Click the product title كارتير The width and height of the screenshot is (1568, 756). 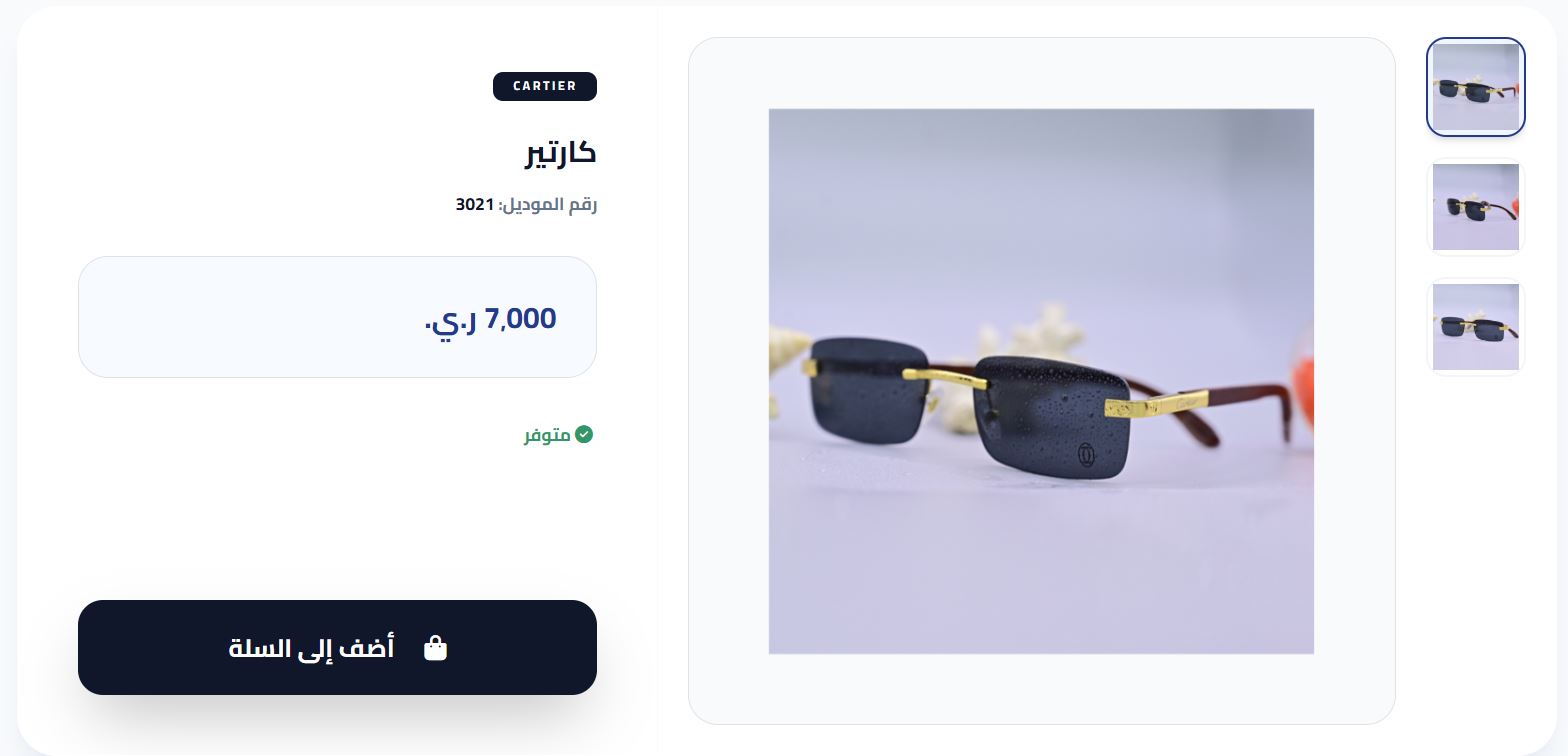click(x=560, y=153)
